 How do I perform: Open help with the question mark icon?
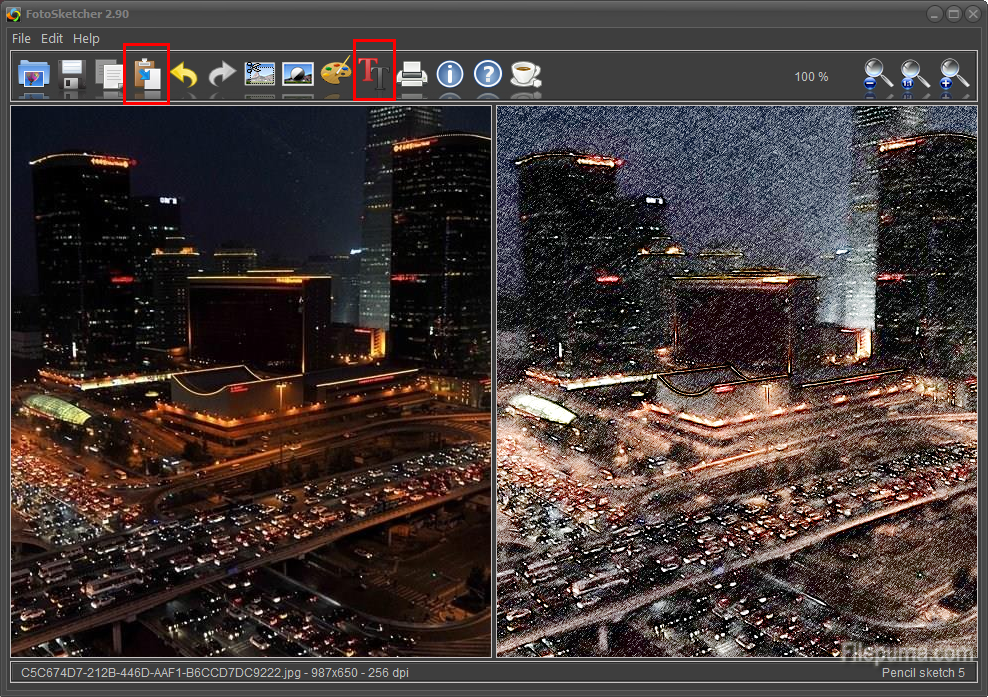coord(487,74)
